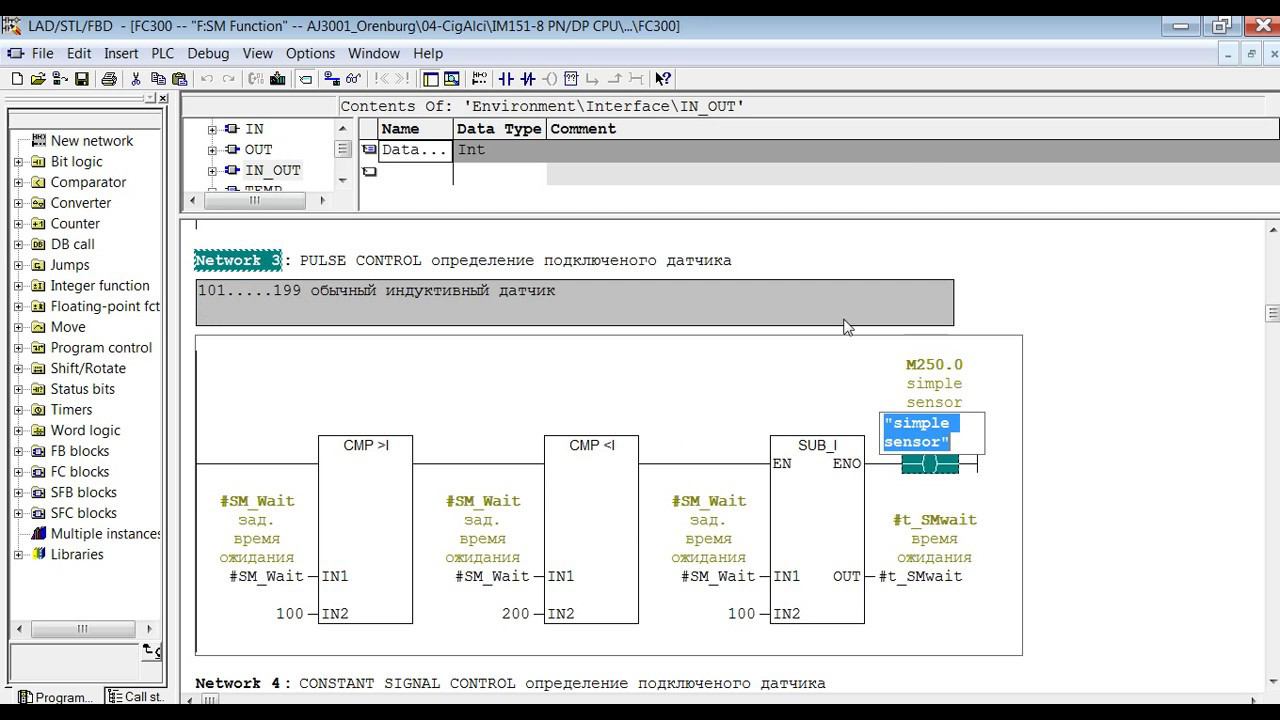Click the catalog pane horizontal scrollbar
Viewport: 1280px width, 720px height.
point(82,629)
